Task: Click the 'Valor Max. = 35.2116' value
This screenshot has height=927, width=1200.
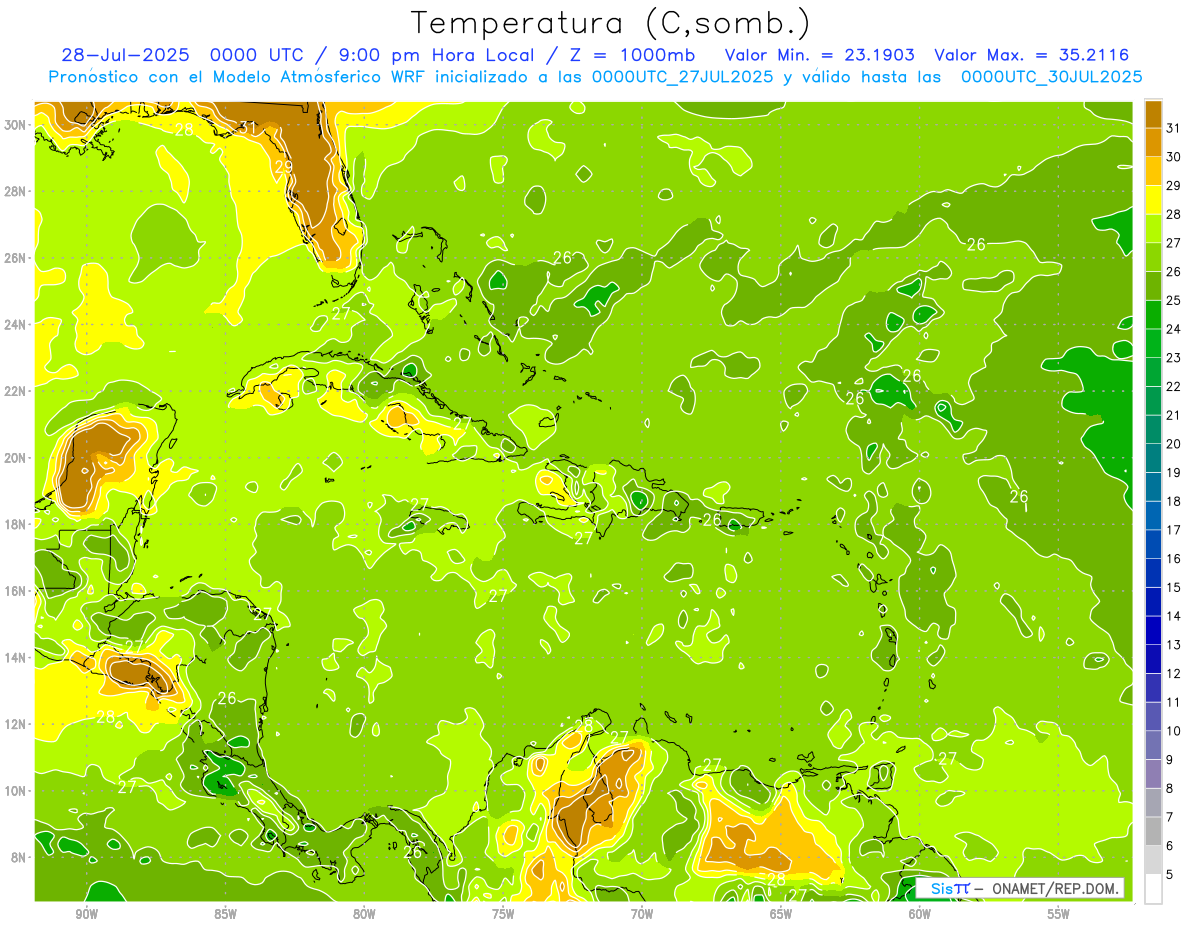Action: [1032, 55]
